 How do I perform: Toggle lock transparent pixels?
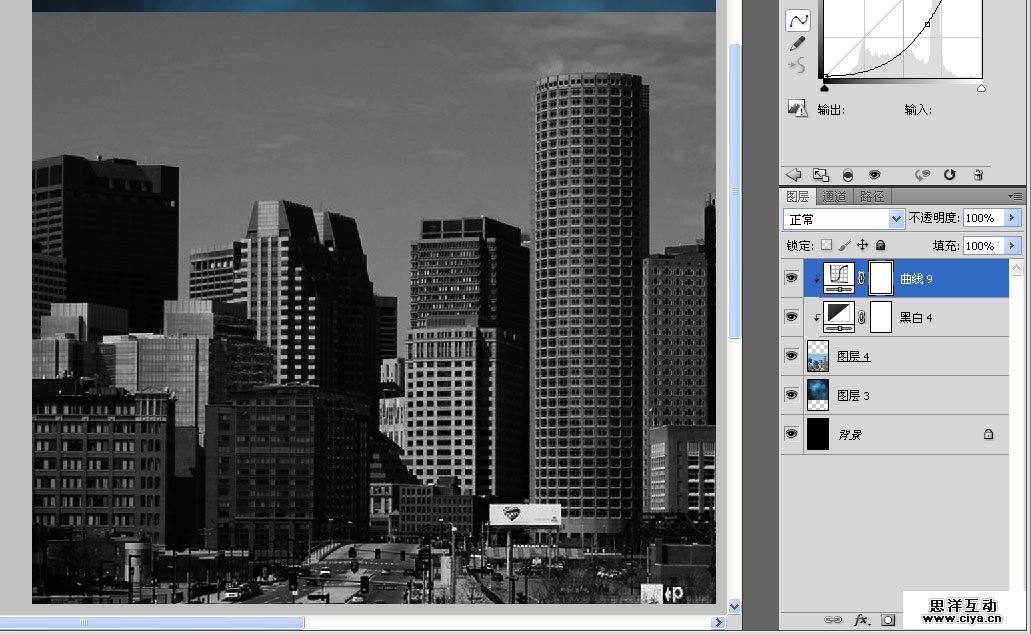[x=826, y=245]
